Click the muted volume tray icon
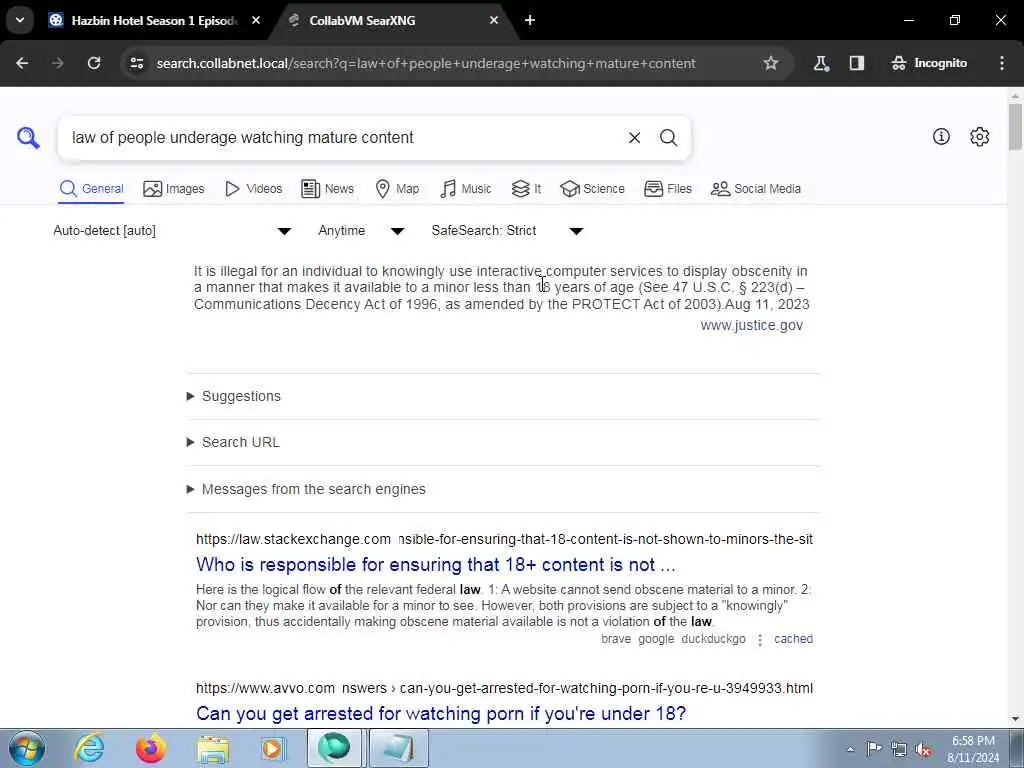The height and width of the screenshot is (768, 1024). pos(923,750)
